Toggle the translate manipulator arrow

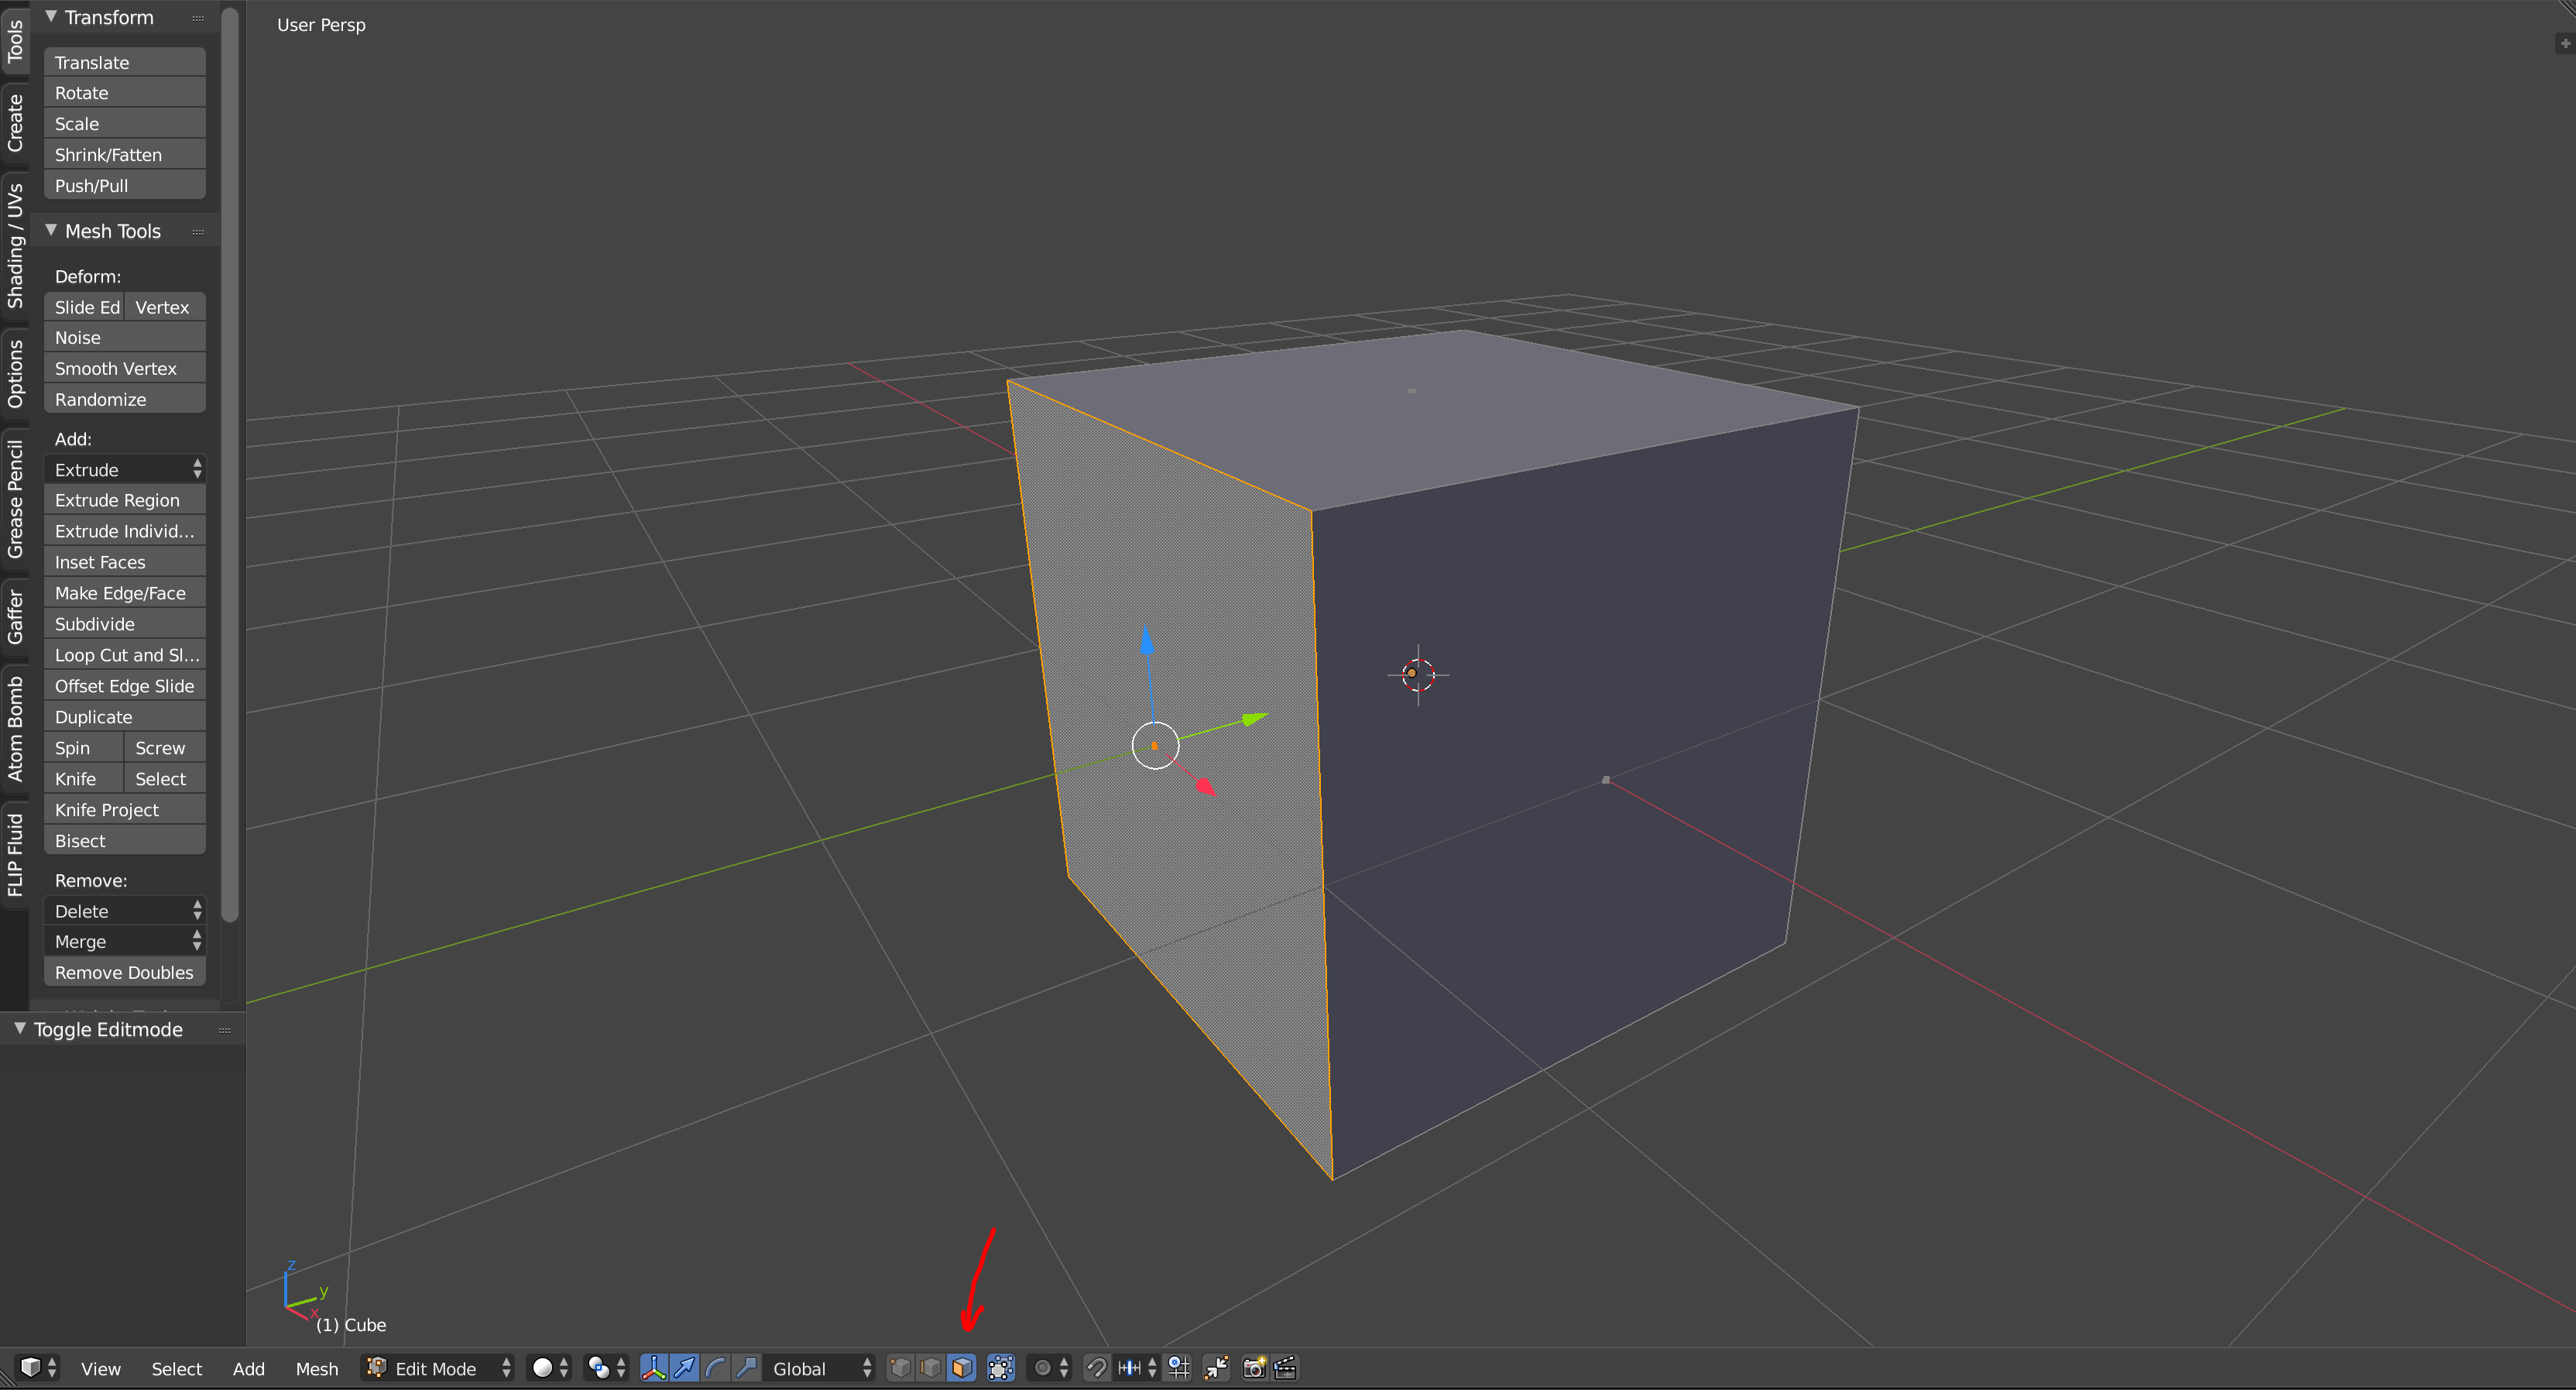pyautogui.click(x=685, y=1367)
